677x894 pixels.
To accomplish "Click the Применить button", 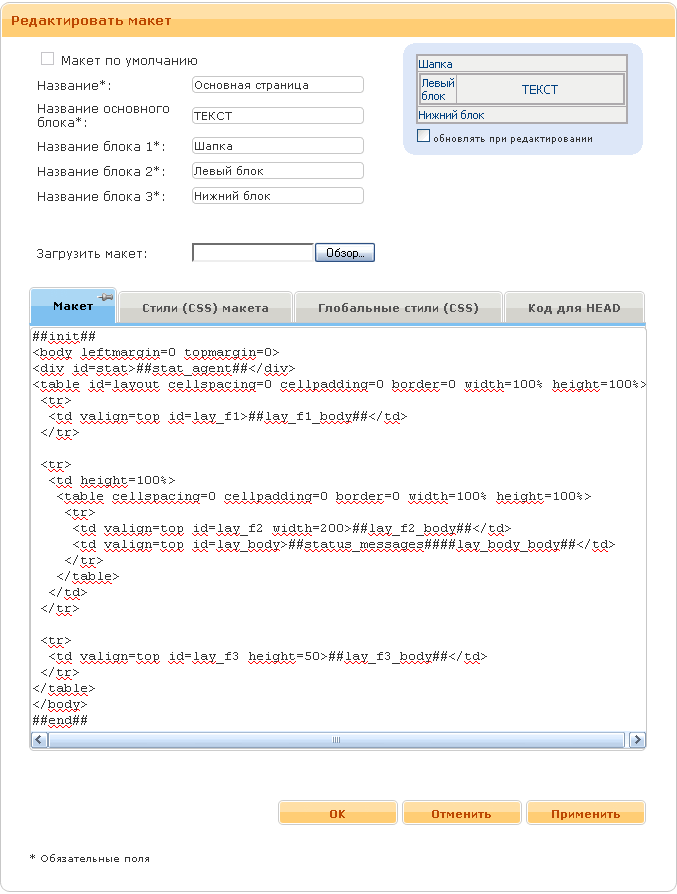I will pos(585,814).
